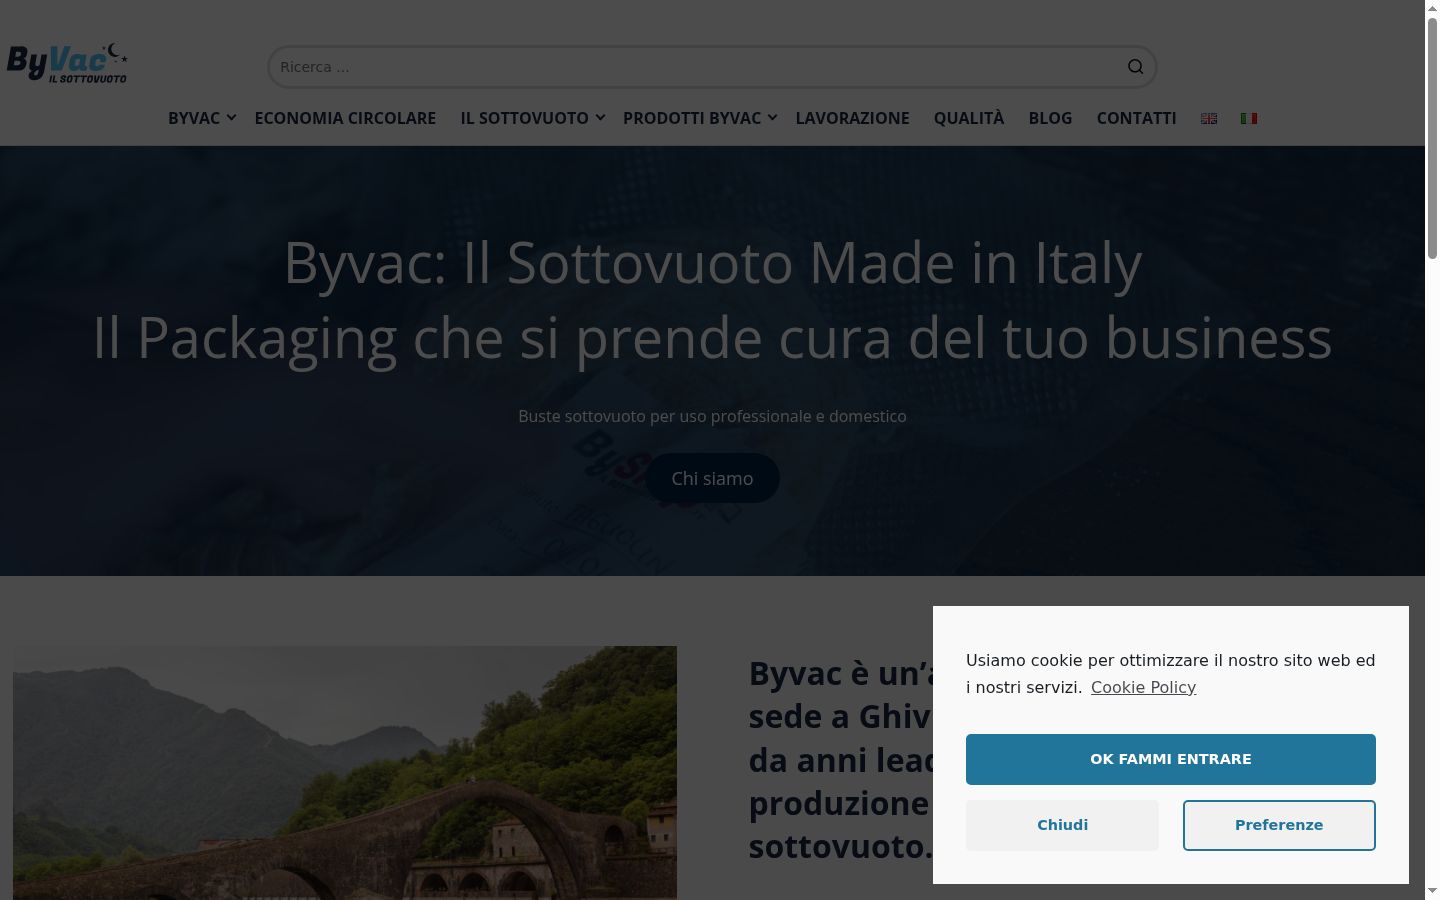Expand the BYVAC menu chevron

tap(231, 118)
